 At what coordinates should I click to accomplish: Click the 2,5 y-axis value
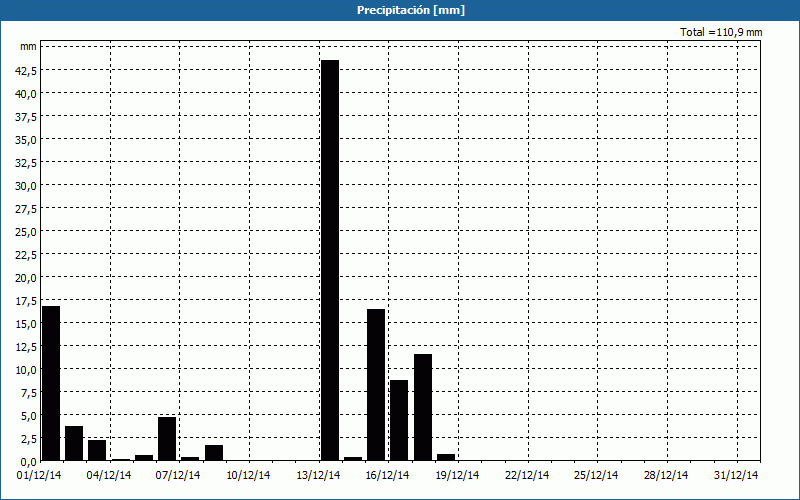(28, 438)
